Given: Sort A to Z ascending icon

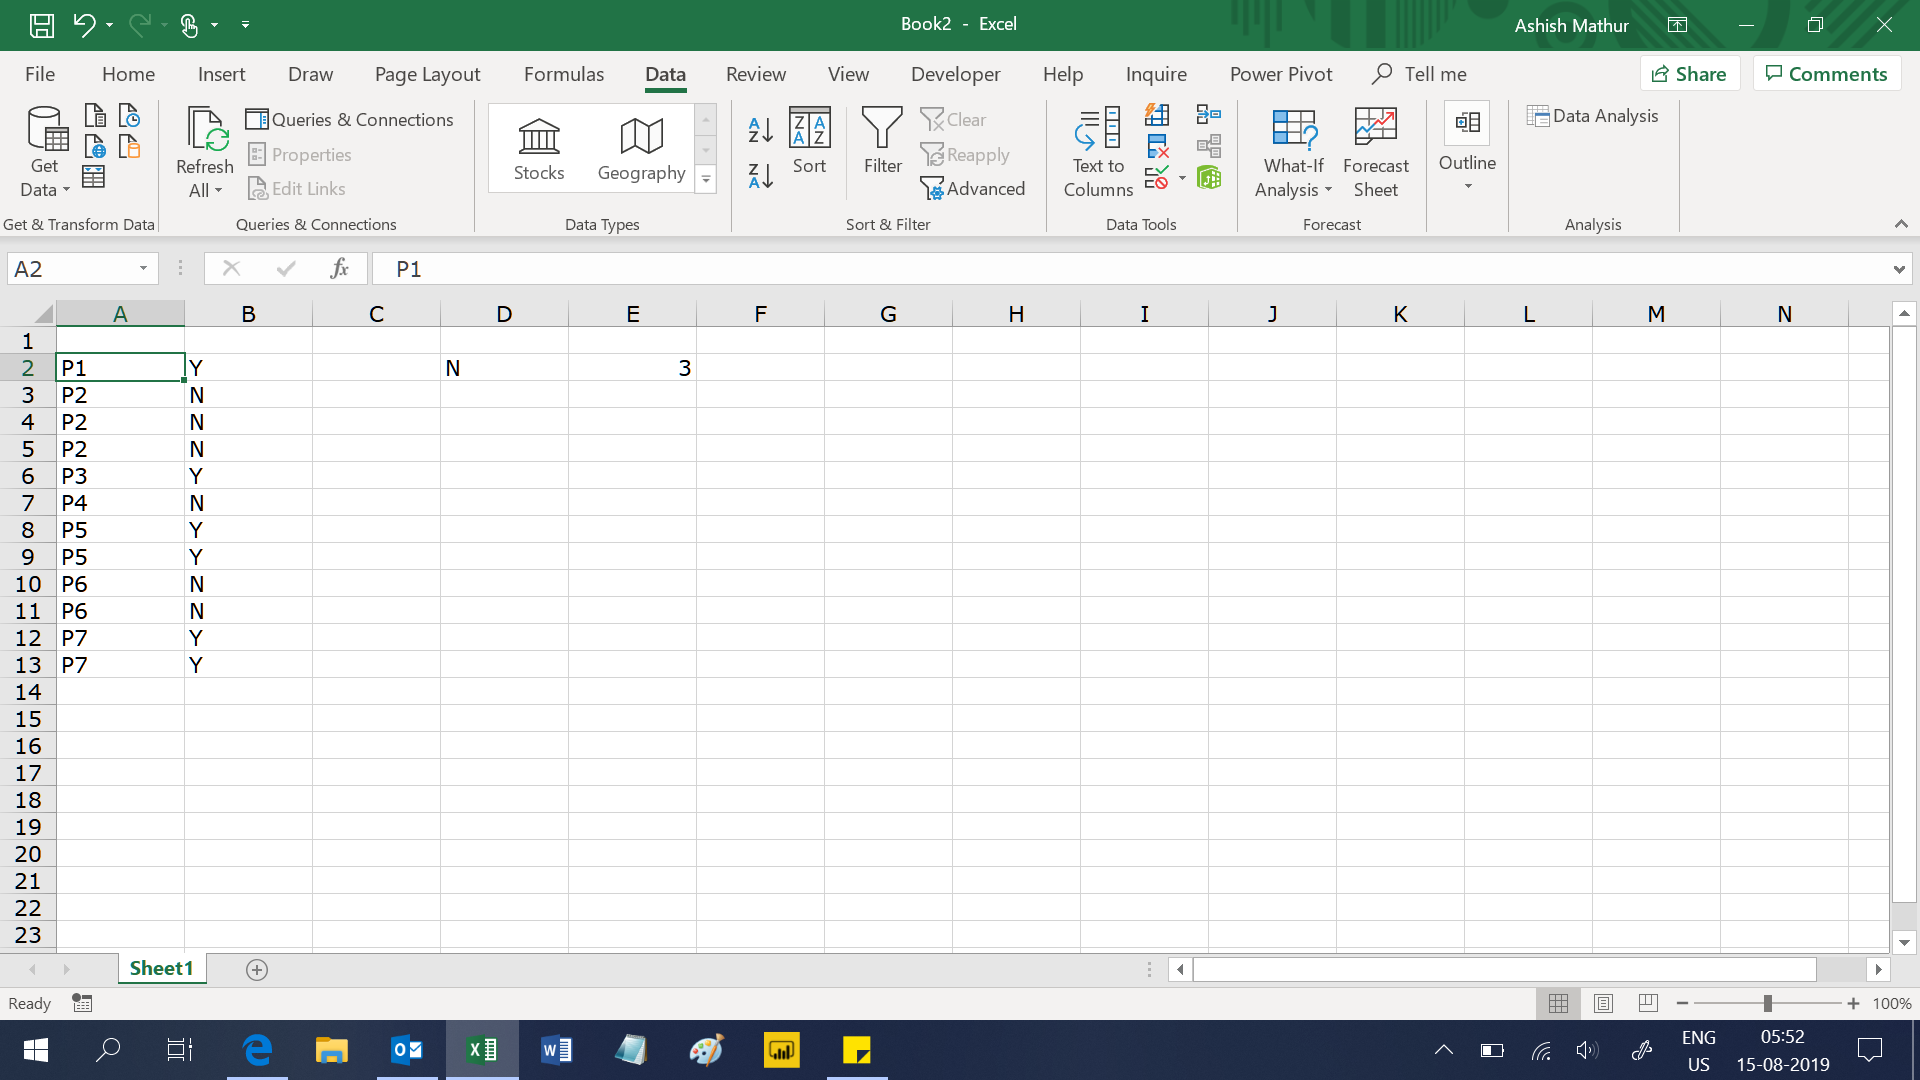Looking at the screenshot, I should 760,129.
